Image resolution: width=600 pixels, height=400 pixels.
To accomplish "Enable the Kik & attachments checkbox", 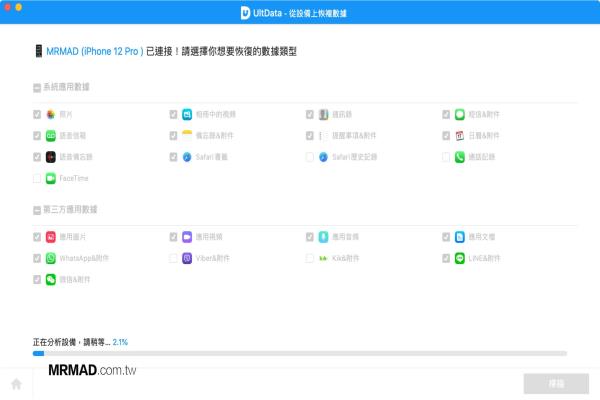I will click(x=310, y=258).
